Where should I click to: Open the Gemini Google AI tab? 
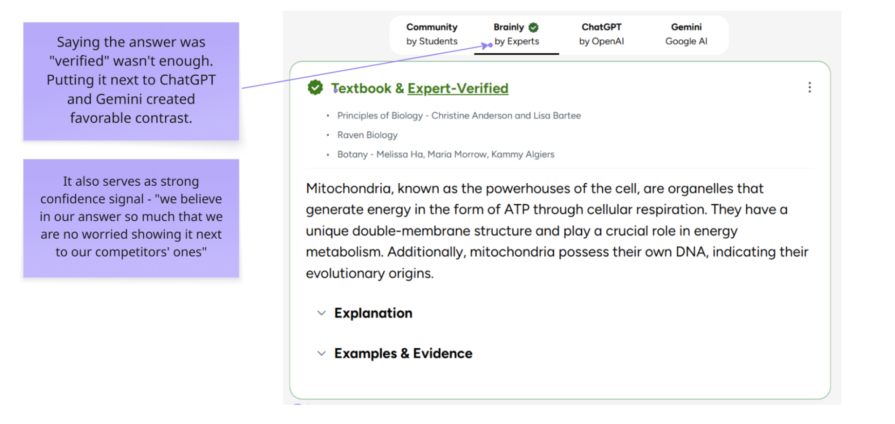686,34
